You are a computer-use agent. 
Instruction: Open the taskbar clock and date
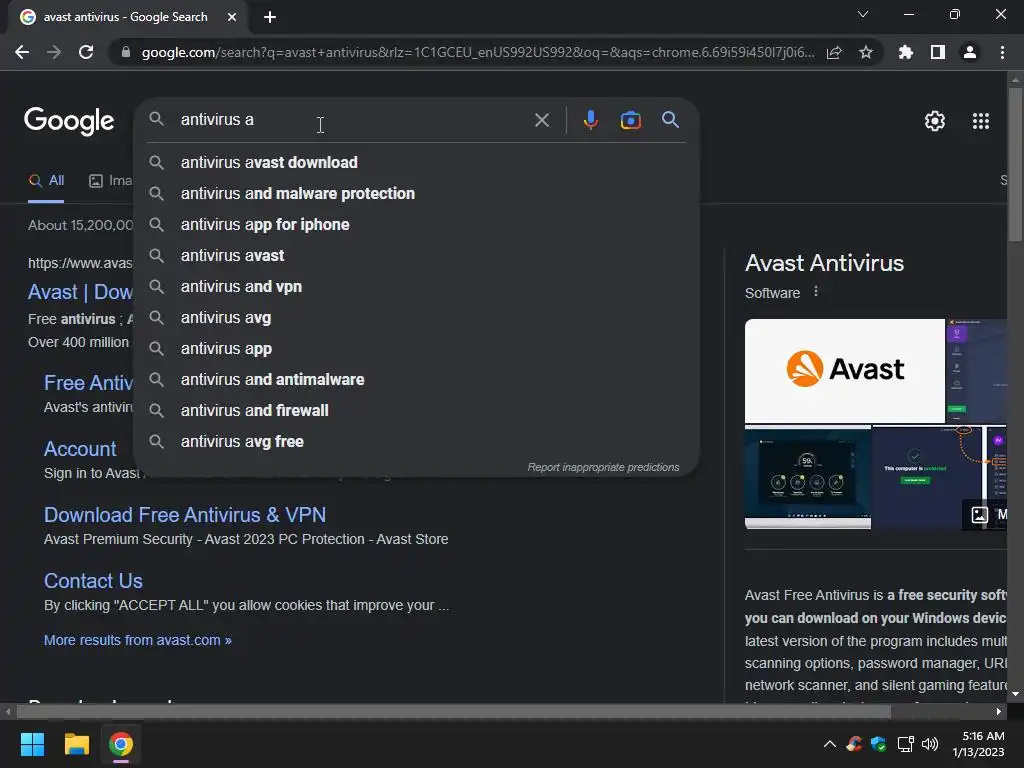pos(979,744)
